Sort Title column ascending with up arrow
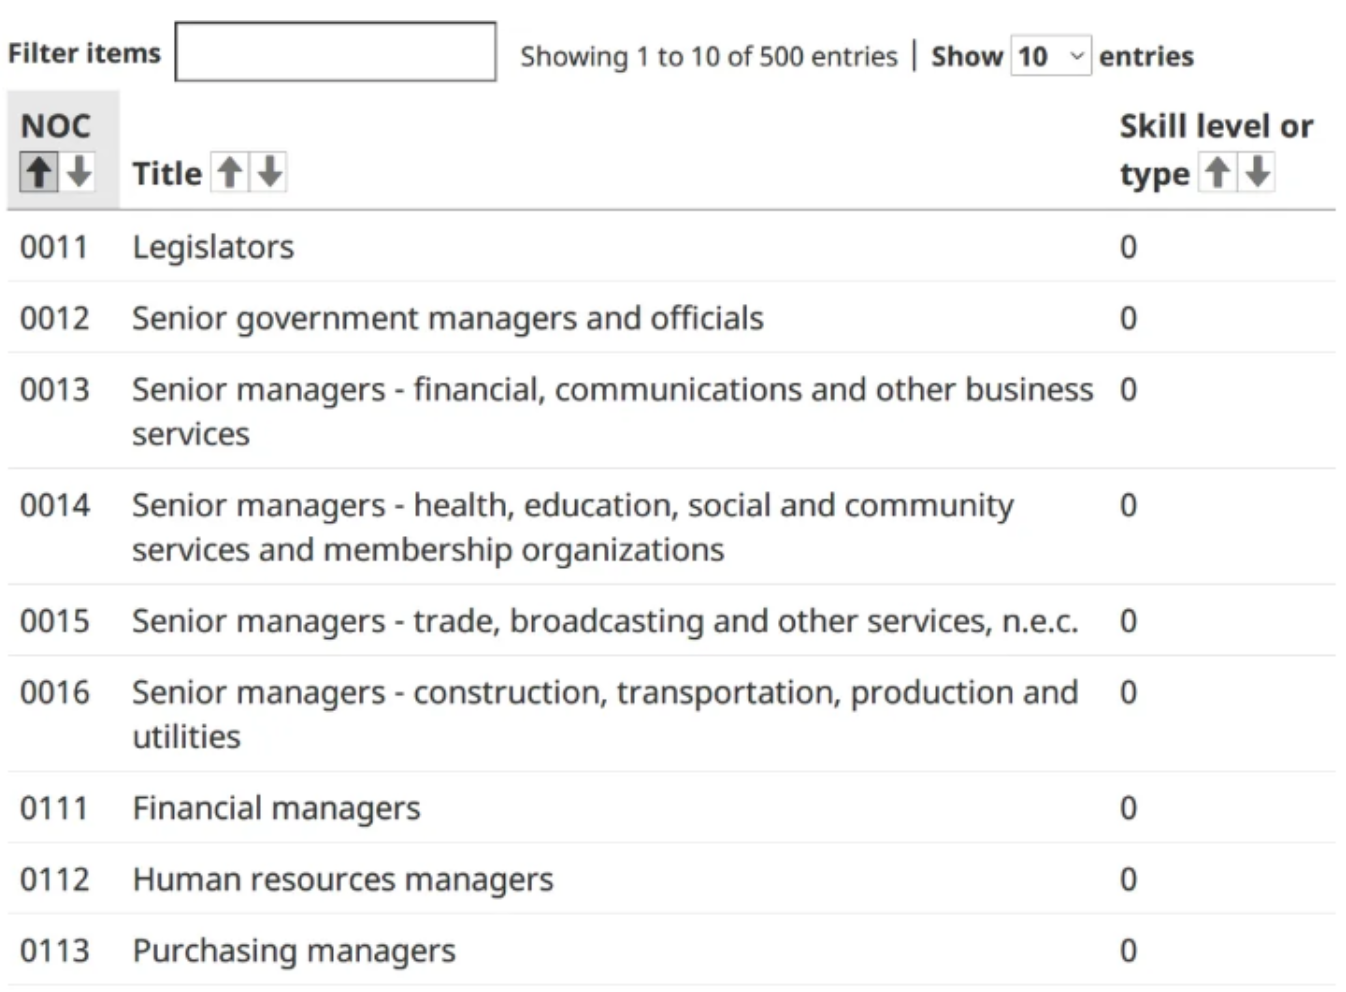Image resolution: width=1346 pixels, height=992 pixels. [230, 172]
